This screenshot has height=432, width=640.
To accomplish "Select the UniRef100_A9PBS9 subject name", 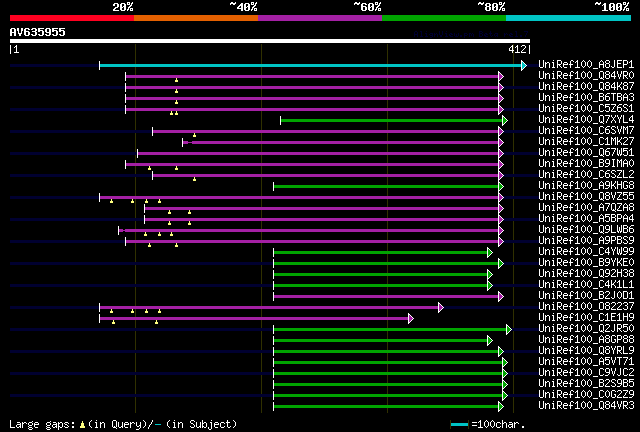I will (586, 241).
